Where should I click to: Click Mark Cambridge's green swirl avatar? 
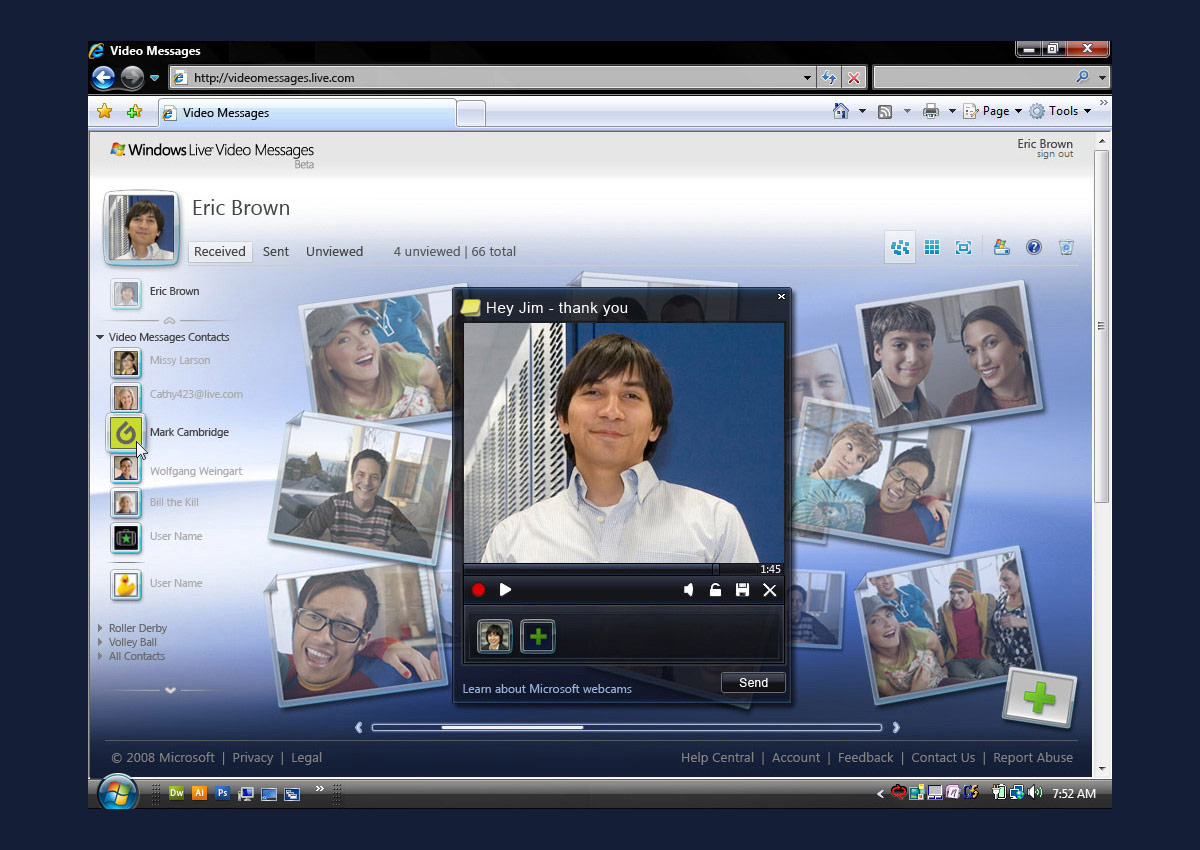click(x=126, y=433)
